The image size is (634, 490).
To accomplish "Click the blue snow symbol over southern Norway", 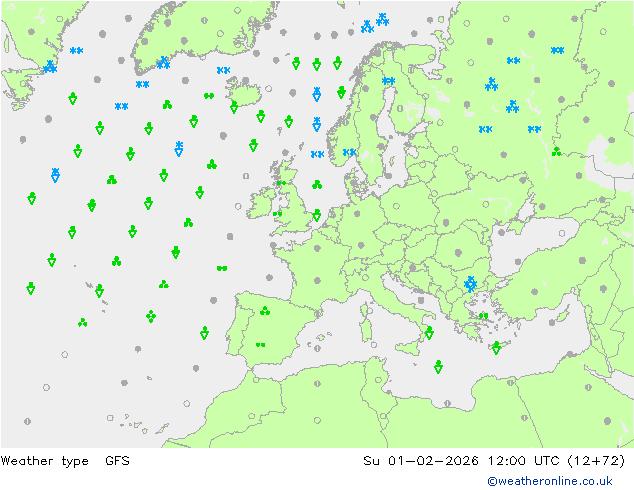I will coord(349,152).
